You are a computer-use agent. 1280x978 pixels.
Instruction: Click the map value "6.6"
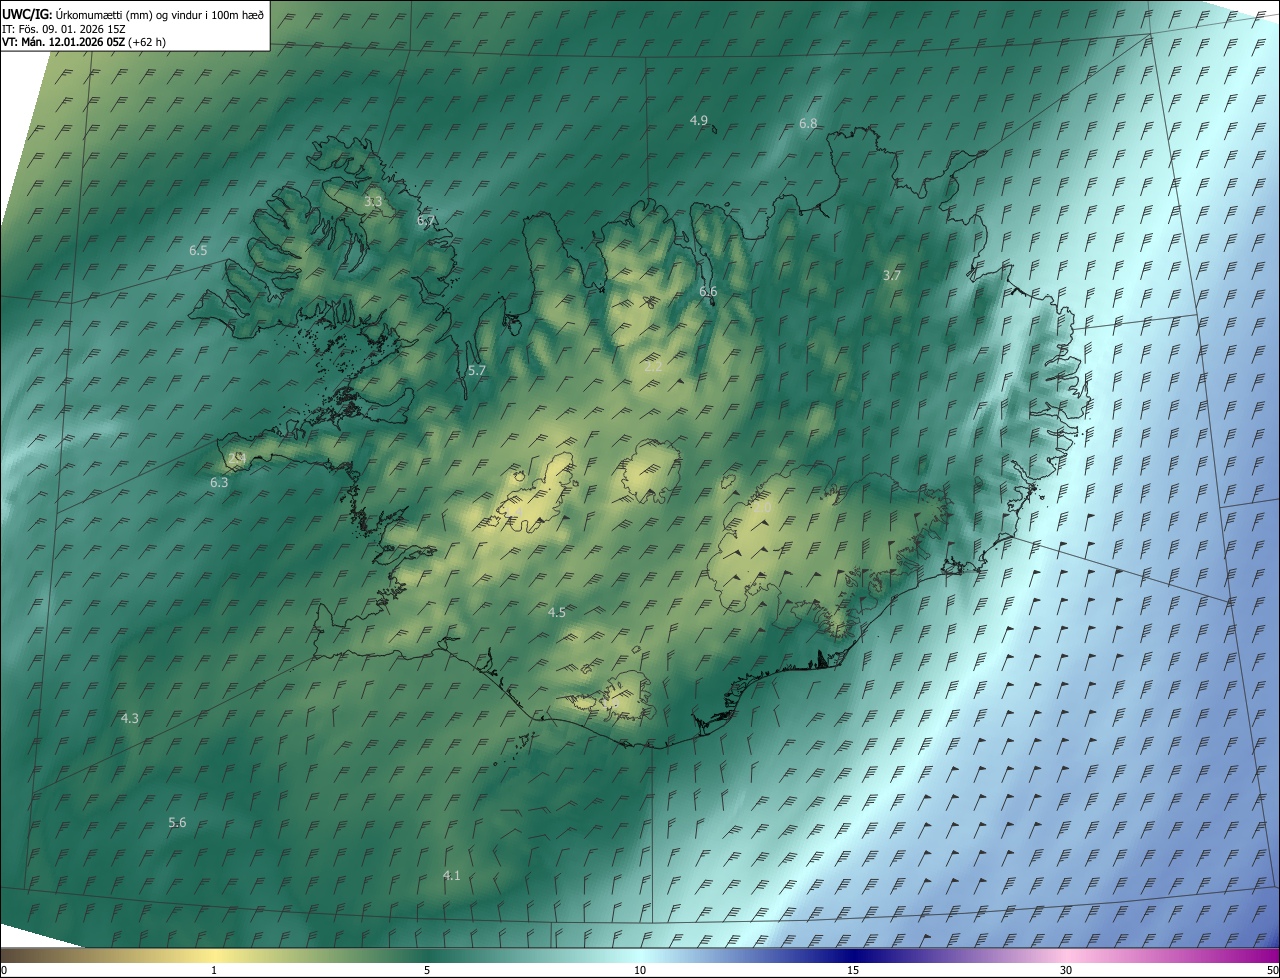[708, 291]
